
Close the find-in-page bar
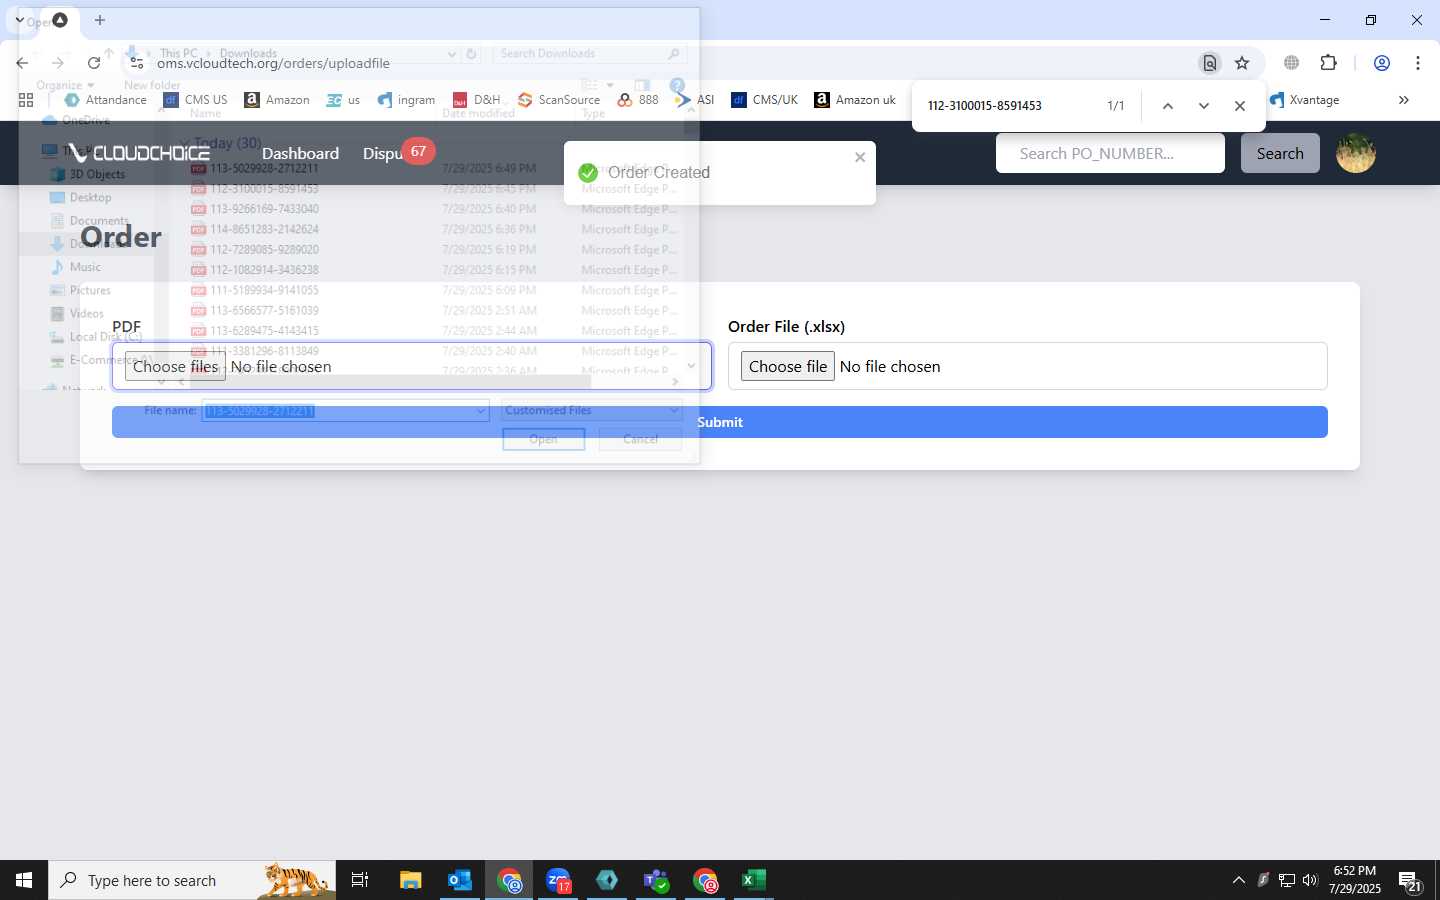(1240, 106)
